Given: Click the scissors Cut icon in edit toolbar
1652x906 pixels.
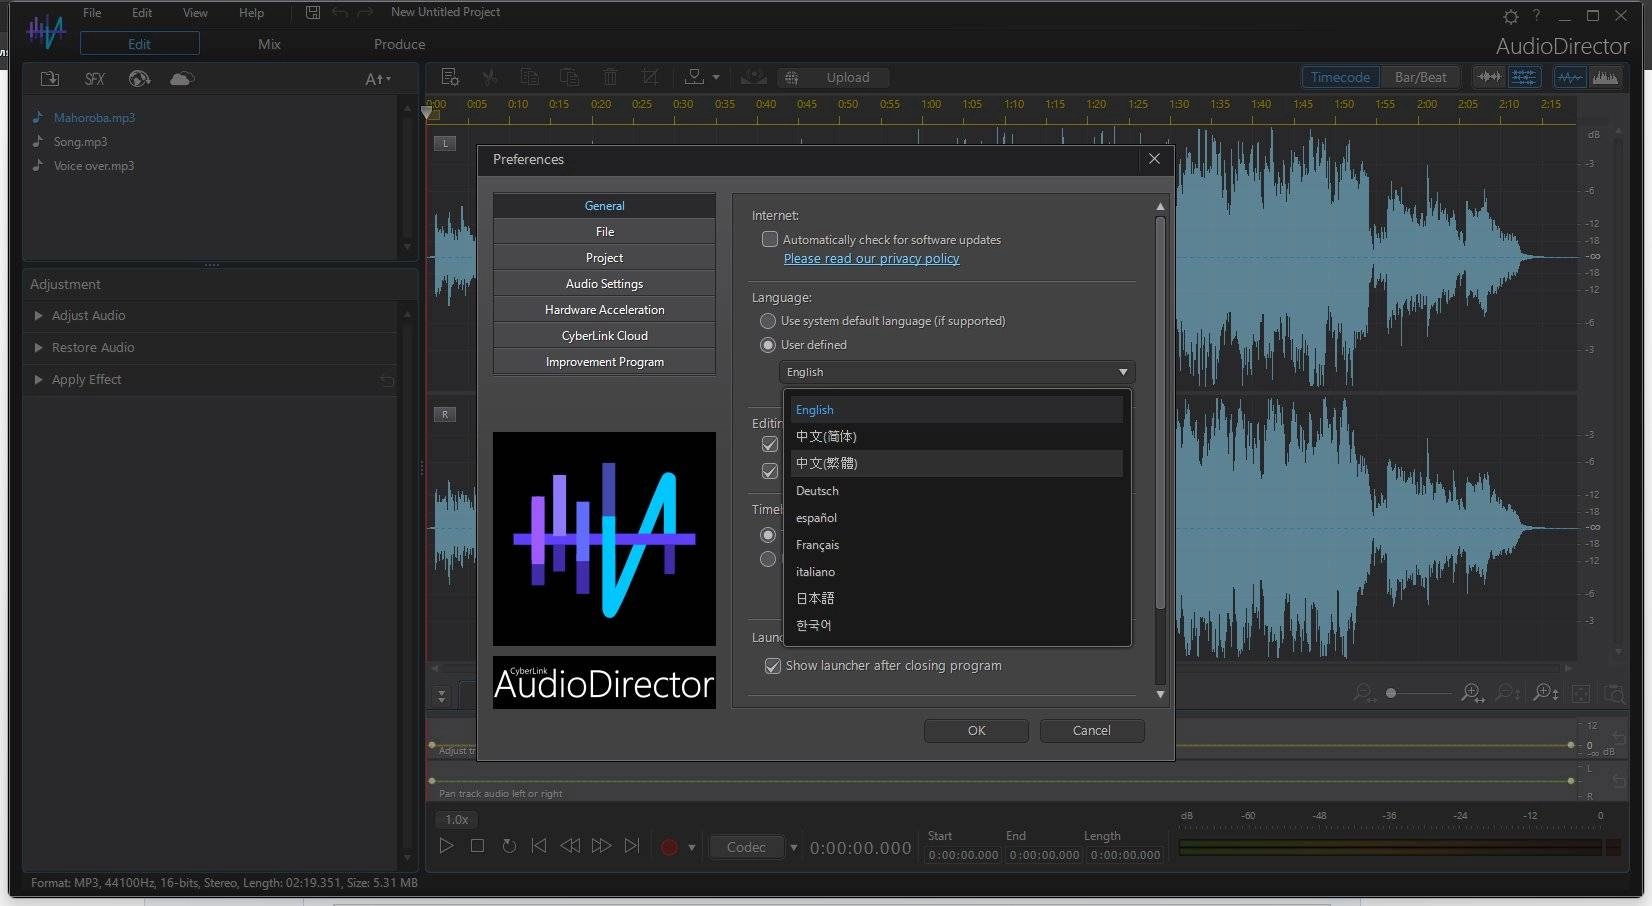Looking at the screenshot, I should pyautogui.click(x=489, y=77).
